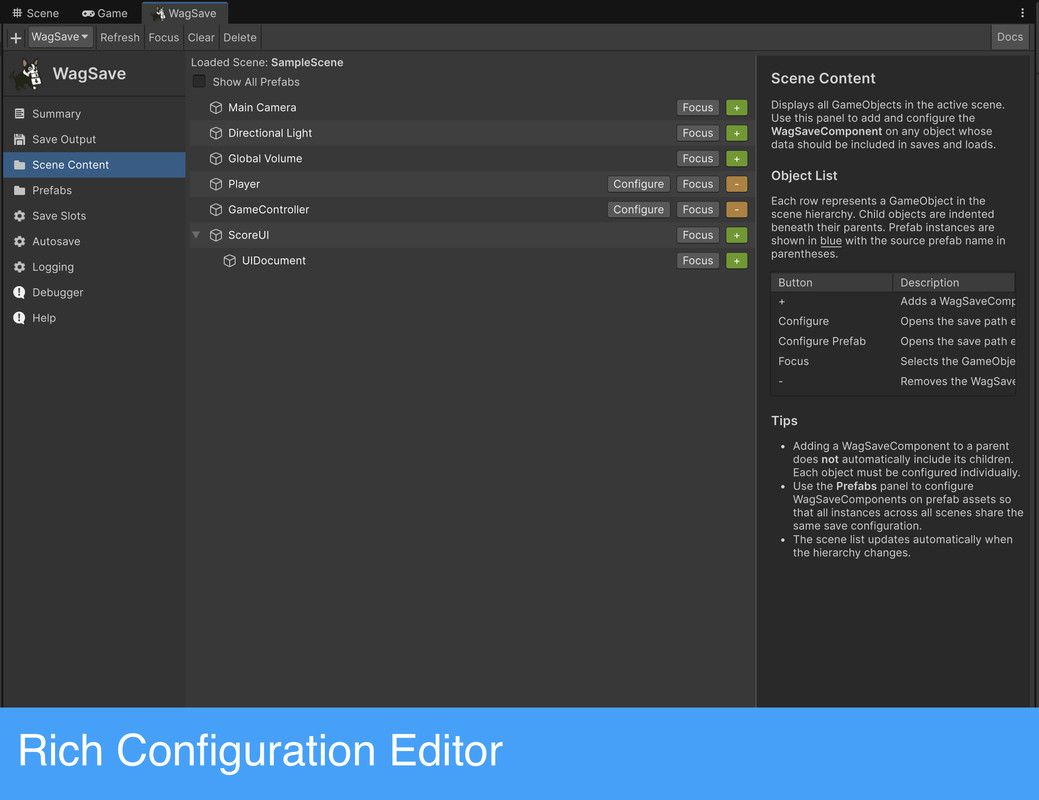Focus the Main Camera object
The height and width of the screenshot is (800, 1039).
coord(698,107)
